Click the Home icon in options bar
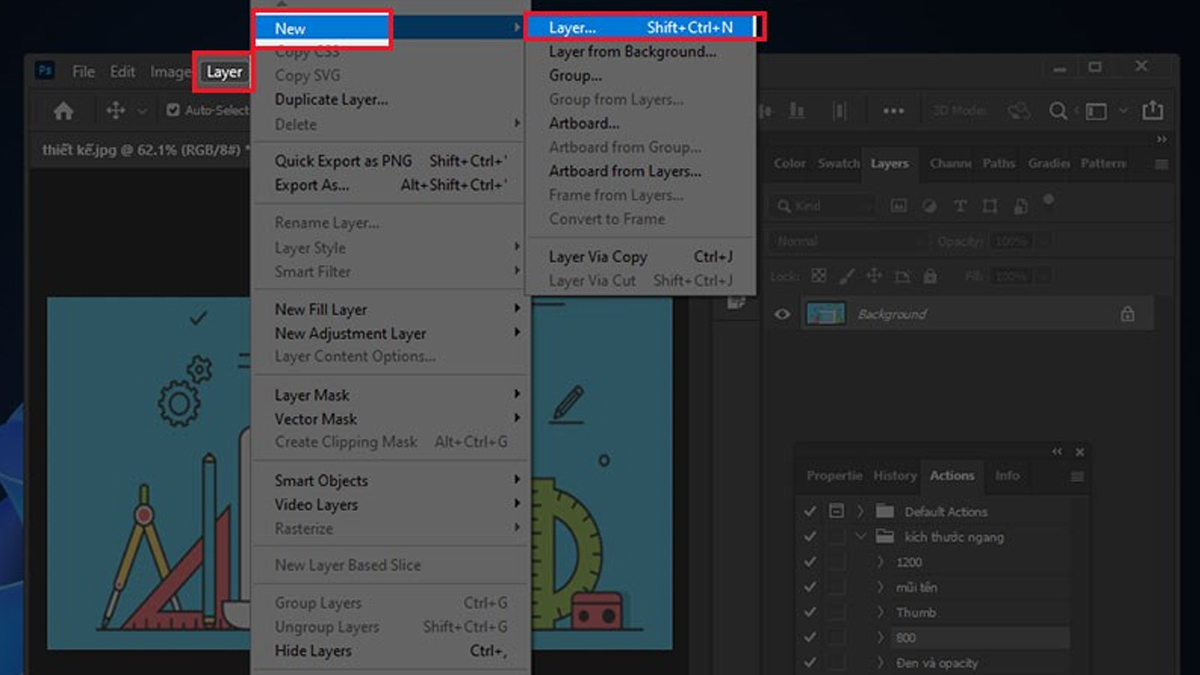 [x=63, y=111]
